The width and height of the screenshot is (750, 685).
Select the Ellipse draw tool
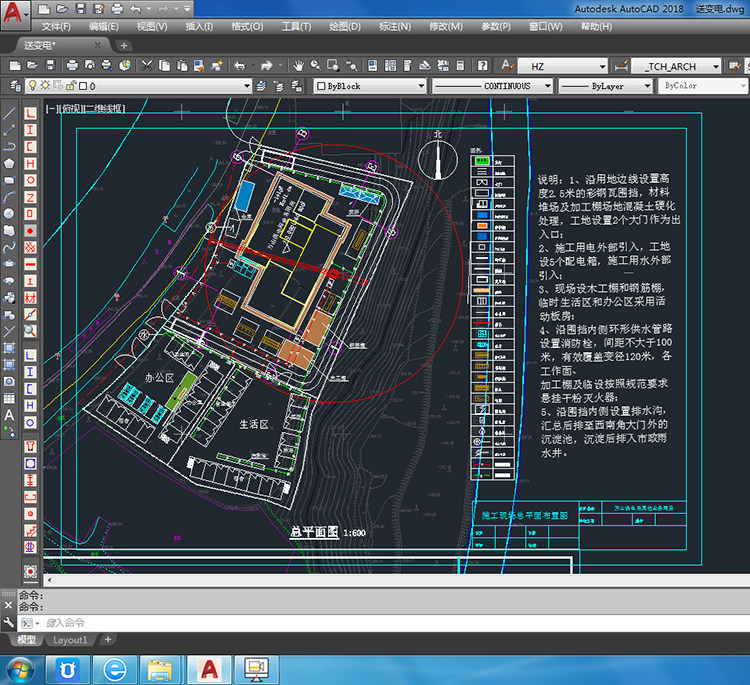coord(9,264)
